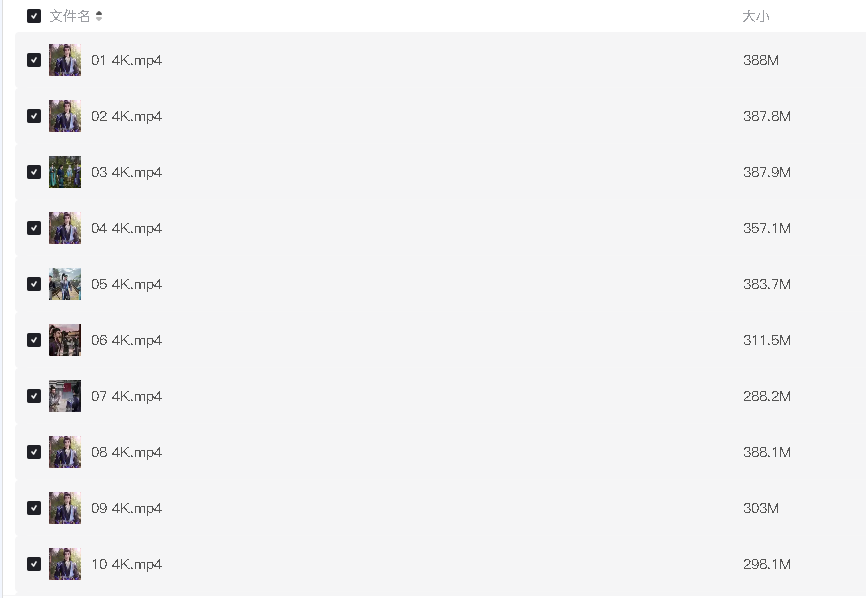
Task: Open the file named 08 4K.mp4
Action: [x=126, y=452]
